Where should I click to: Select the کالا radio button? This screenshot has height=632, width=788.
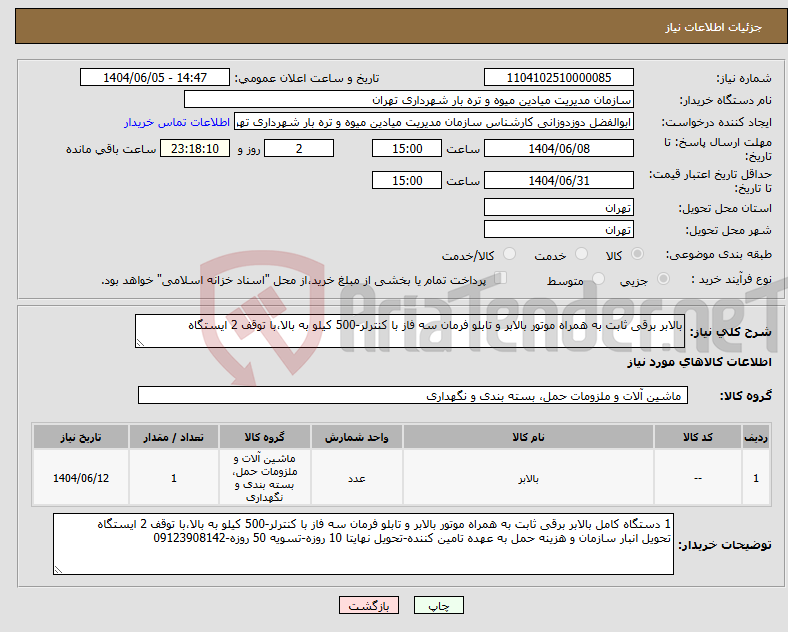click(x=637, y=254)
